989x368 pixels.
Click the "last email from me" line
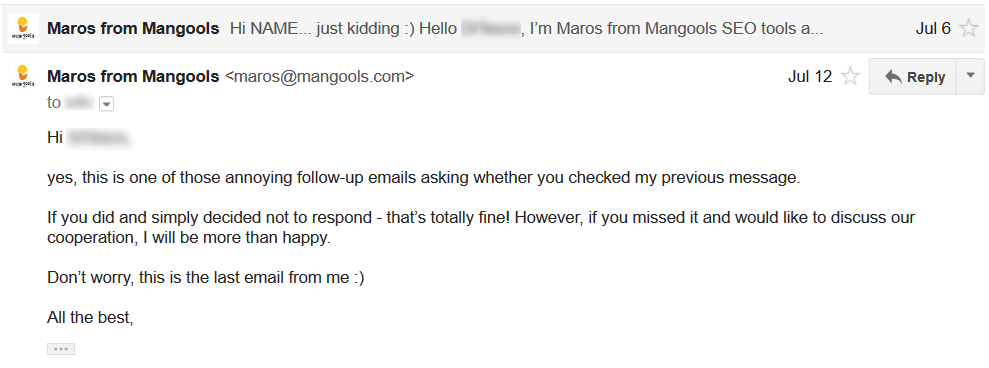point(206,278)
